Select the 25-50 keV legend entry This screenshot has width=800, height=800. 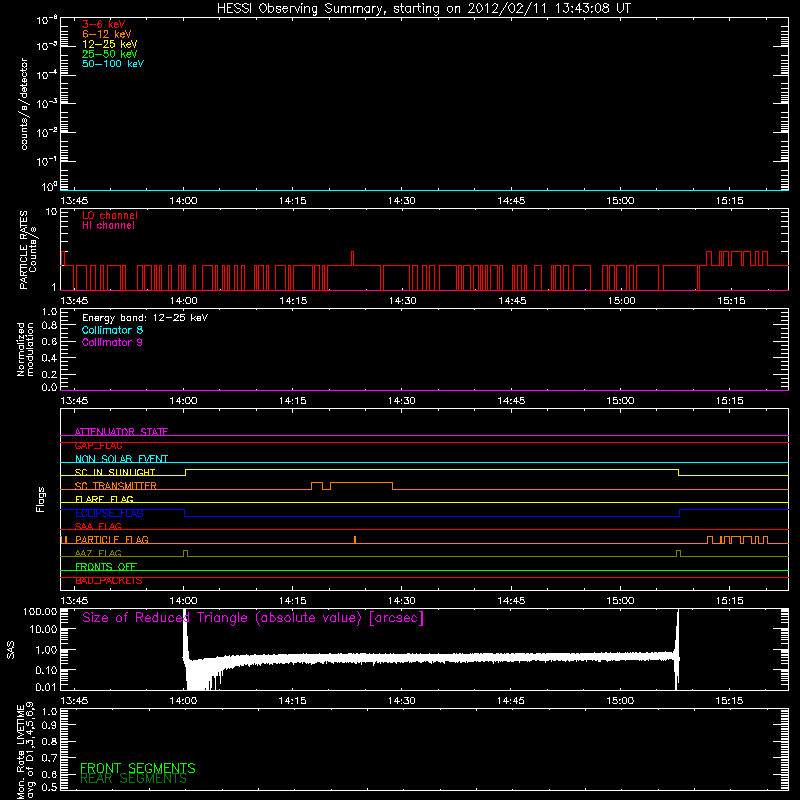point(110,54)
